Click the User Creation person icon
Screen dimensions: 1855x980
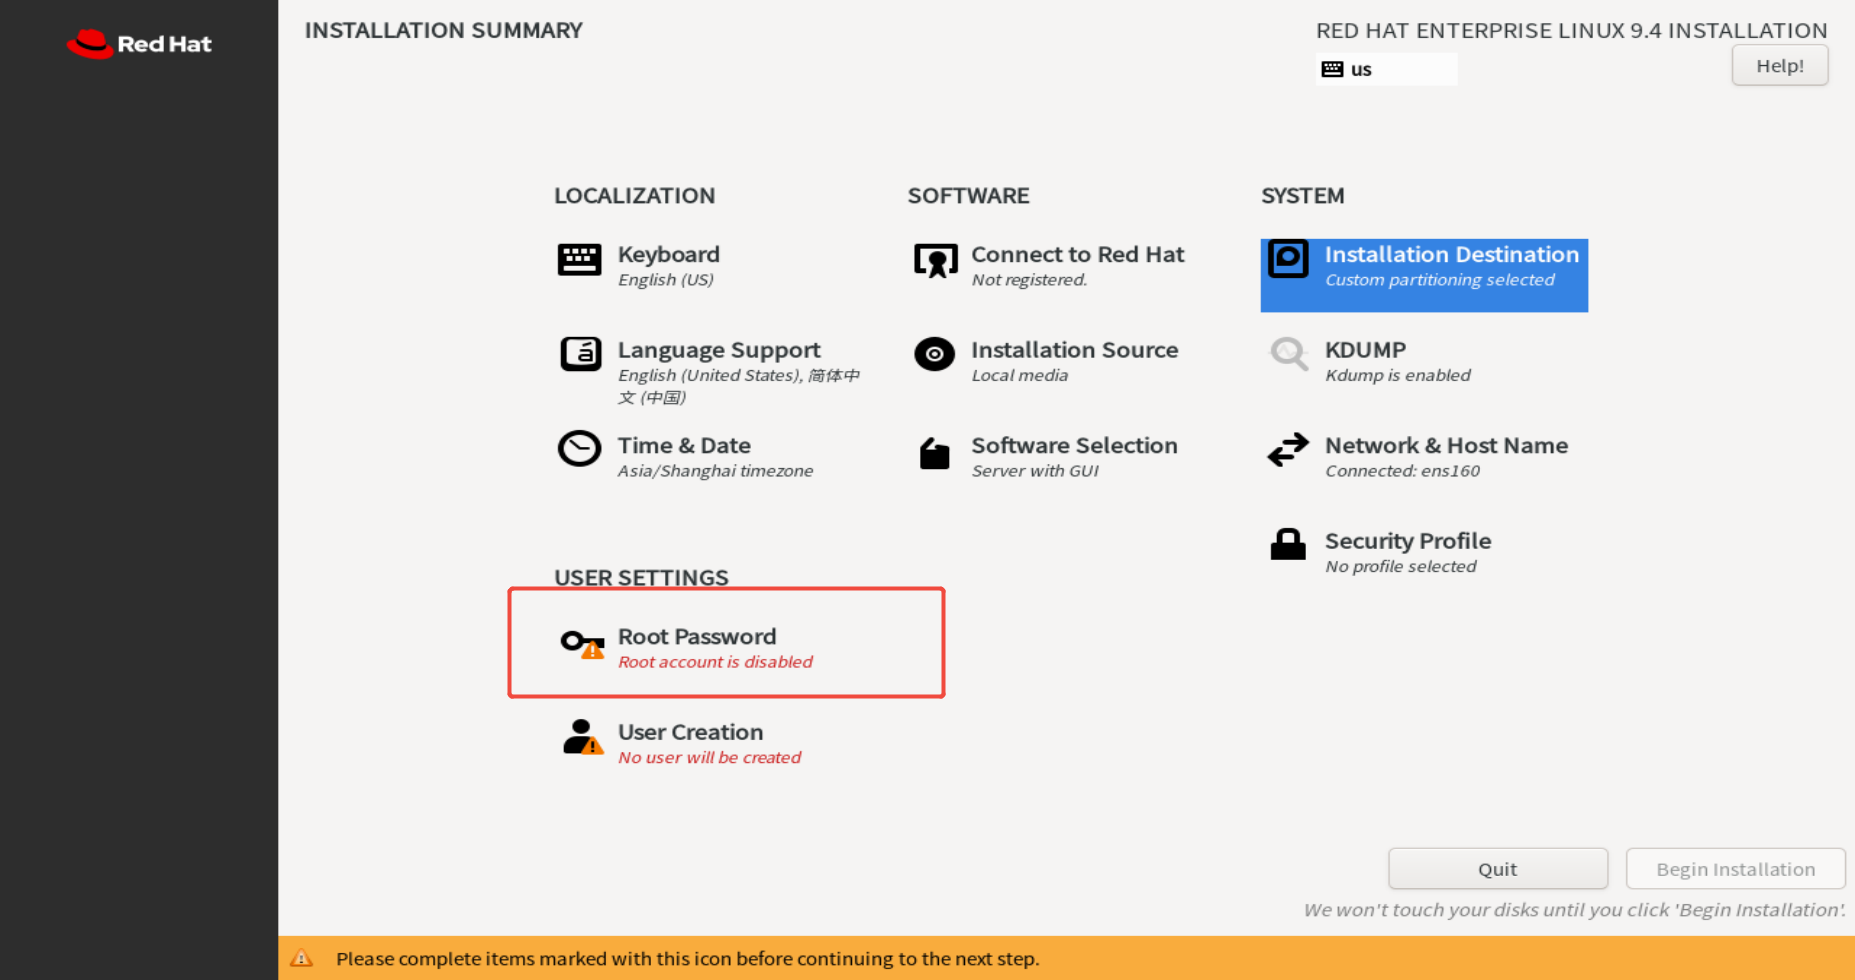(582, 738)
